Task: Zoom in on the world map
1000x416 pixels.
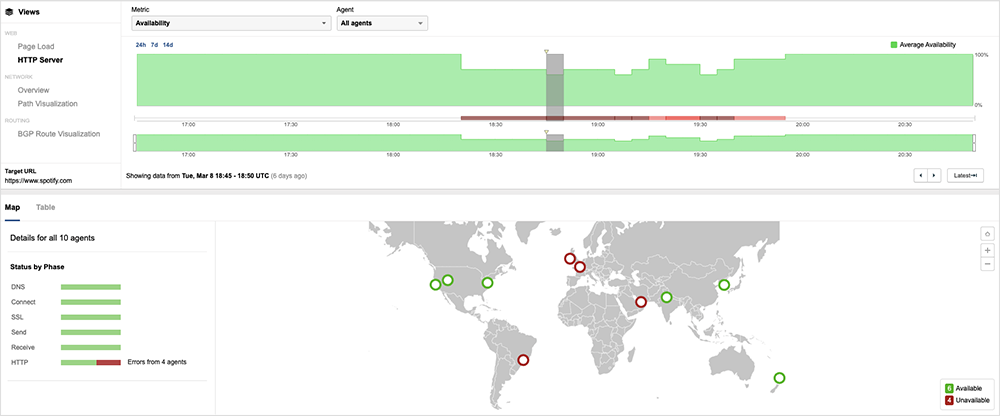Action: tap(988, 249)
